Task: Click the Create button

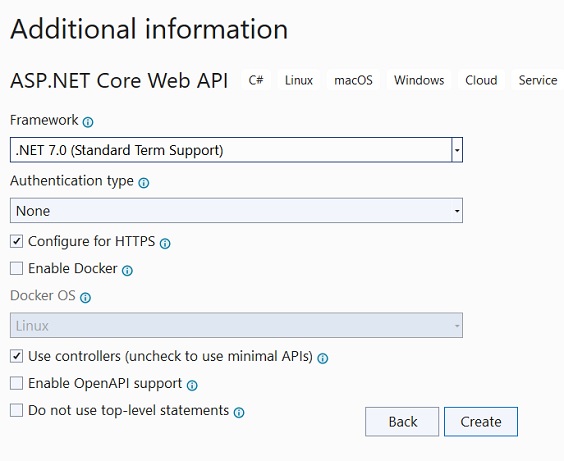Action: click(481, 422)
